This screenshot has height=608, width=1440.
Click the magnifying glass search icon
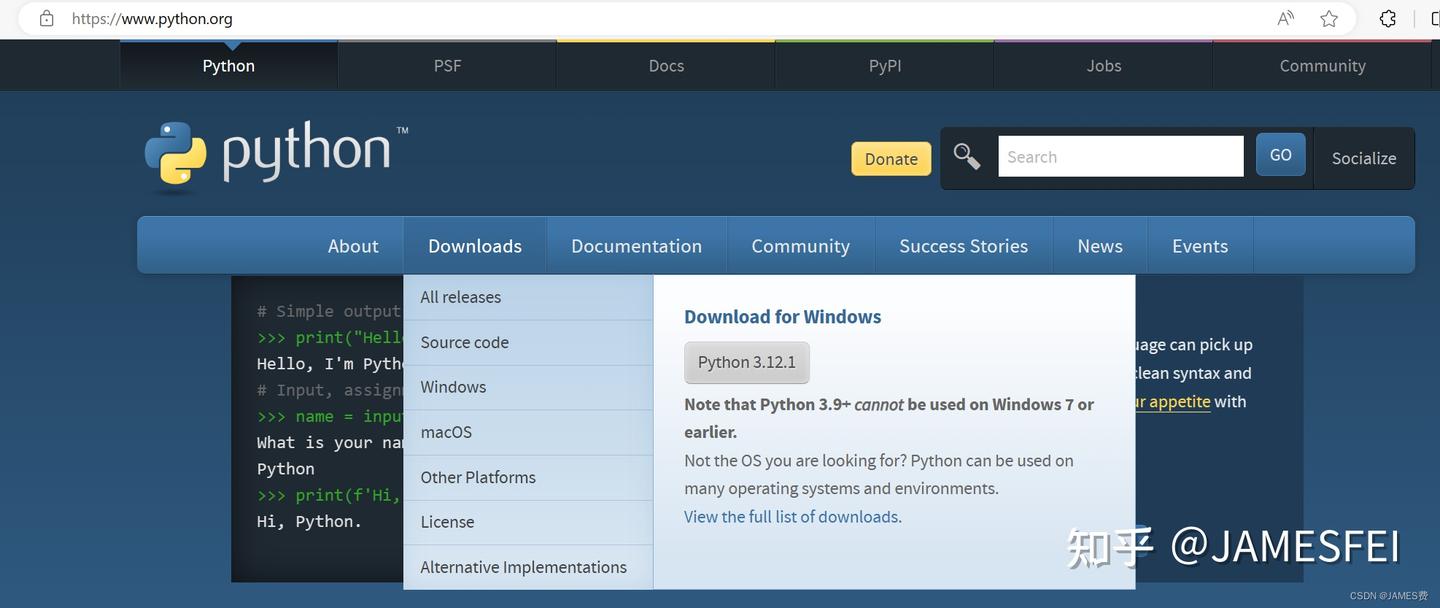pos(966,156)
